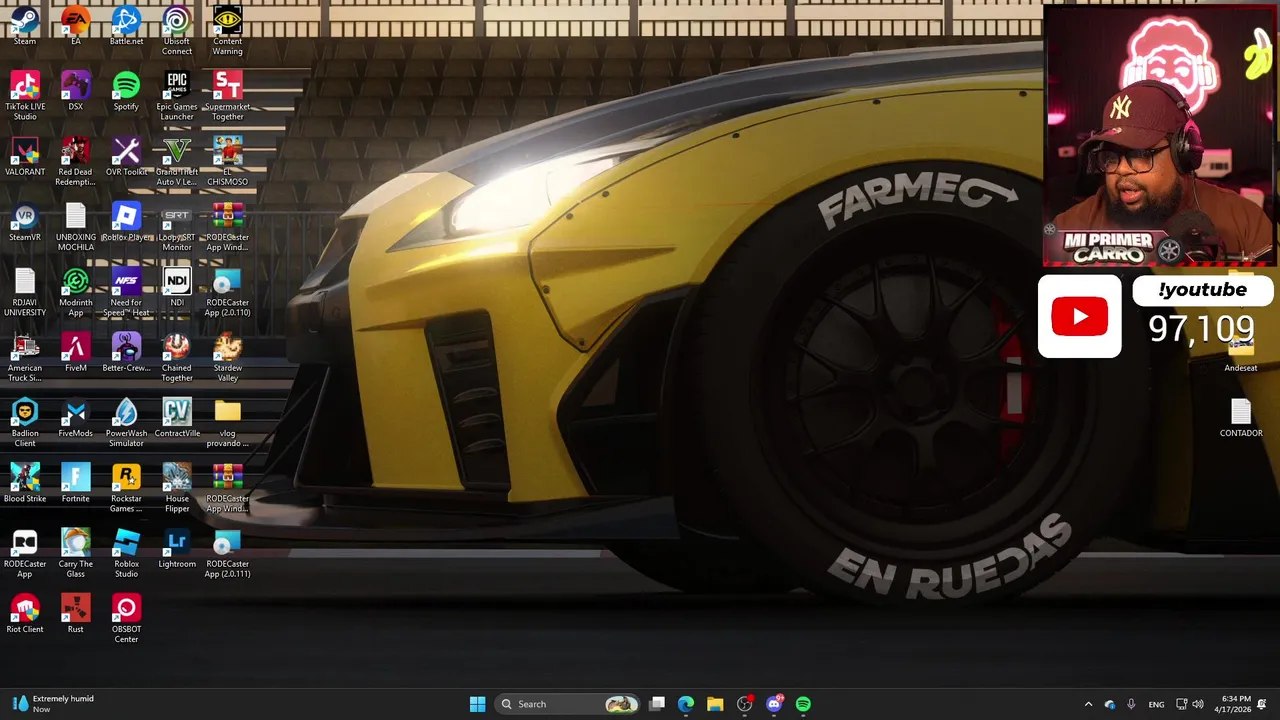The width and height of the screenshot is (1280, 720).
Task: Select the House Flipper icon
Action: pyautogui.click(x=177, y=487)
